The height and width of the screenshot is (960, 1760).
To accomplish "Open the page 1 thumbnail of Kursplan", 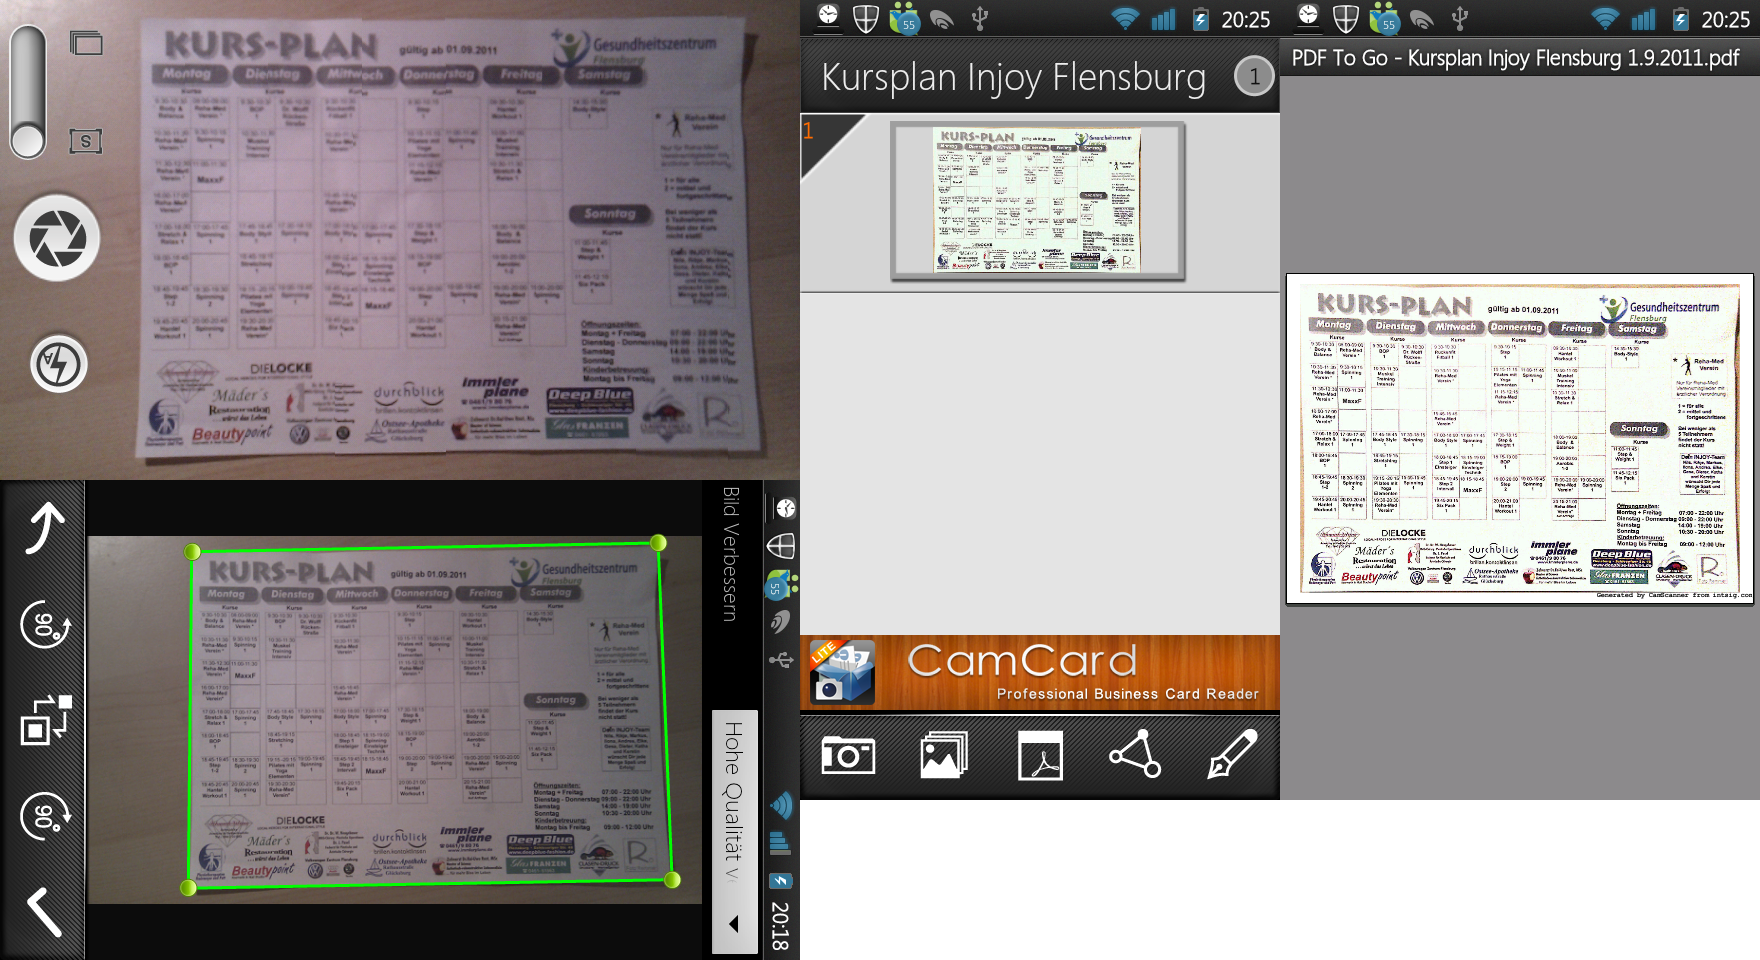I will [1037, 200].
